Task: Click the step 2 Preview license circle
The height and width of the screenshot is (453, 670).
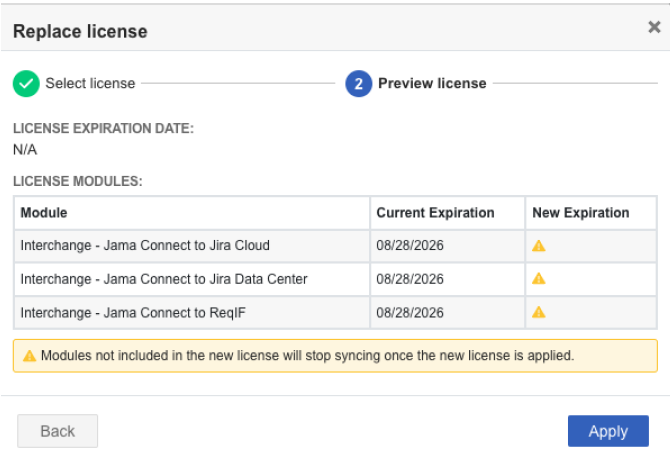Action: (359, 83)
